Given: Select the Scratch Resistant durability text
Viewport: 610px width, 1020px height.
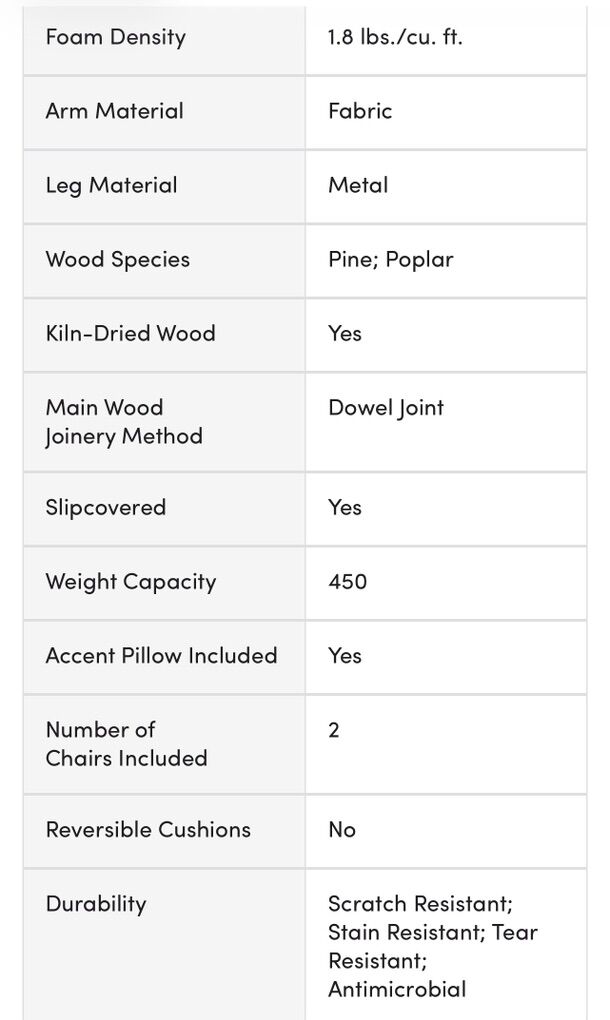Looking at the screenshot, I should coord(420,904).
